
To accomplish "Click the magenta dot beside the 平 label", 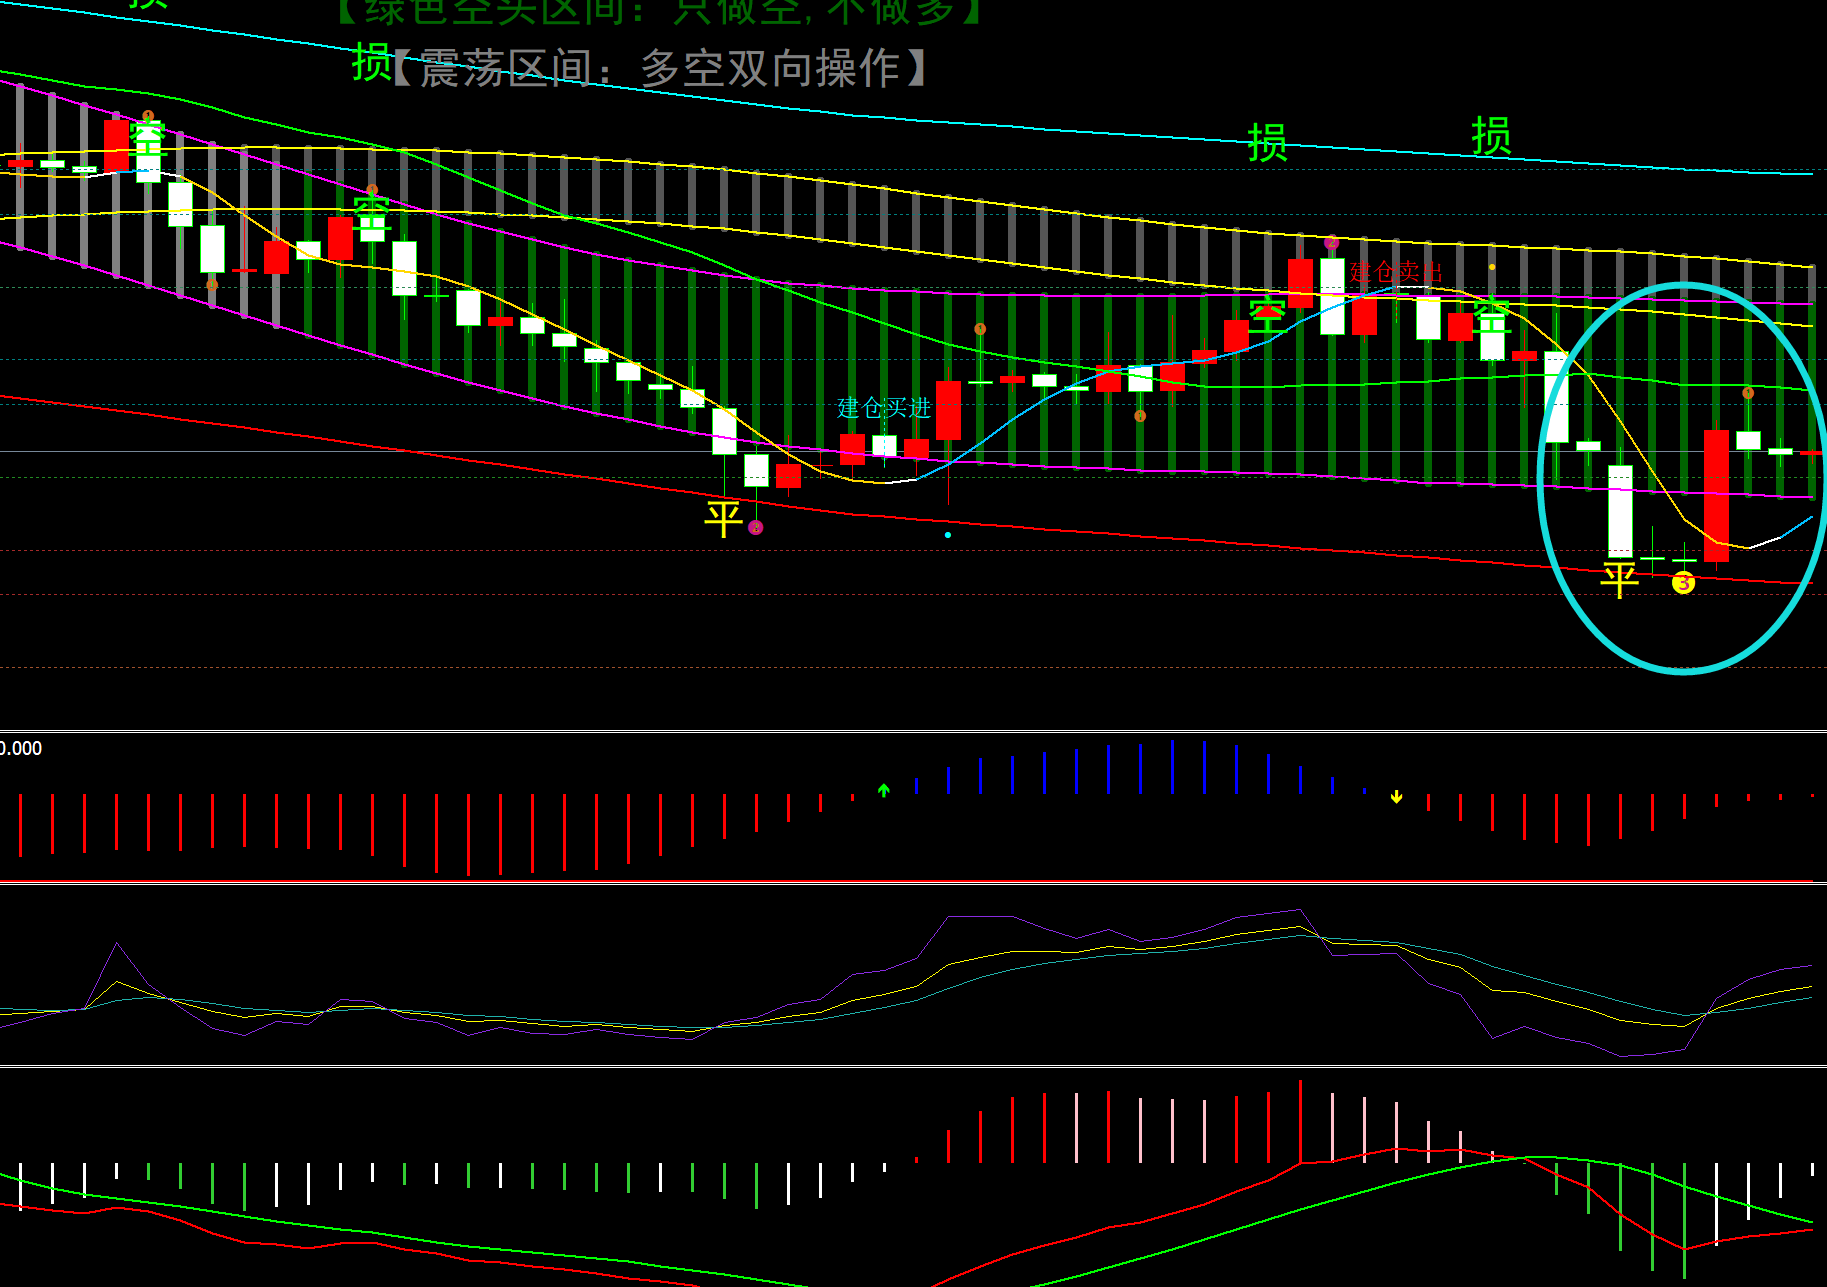I will pyautogui.click(x=756, y=527).
